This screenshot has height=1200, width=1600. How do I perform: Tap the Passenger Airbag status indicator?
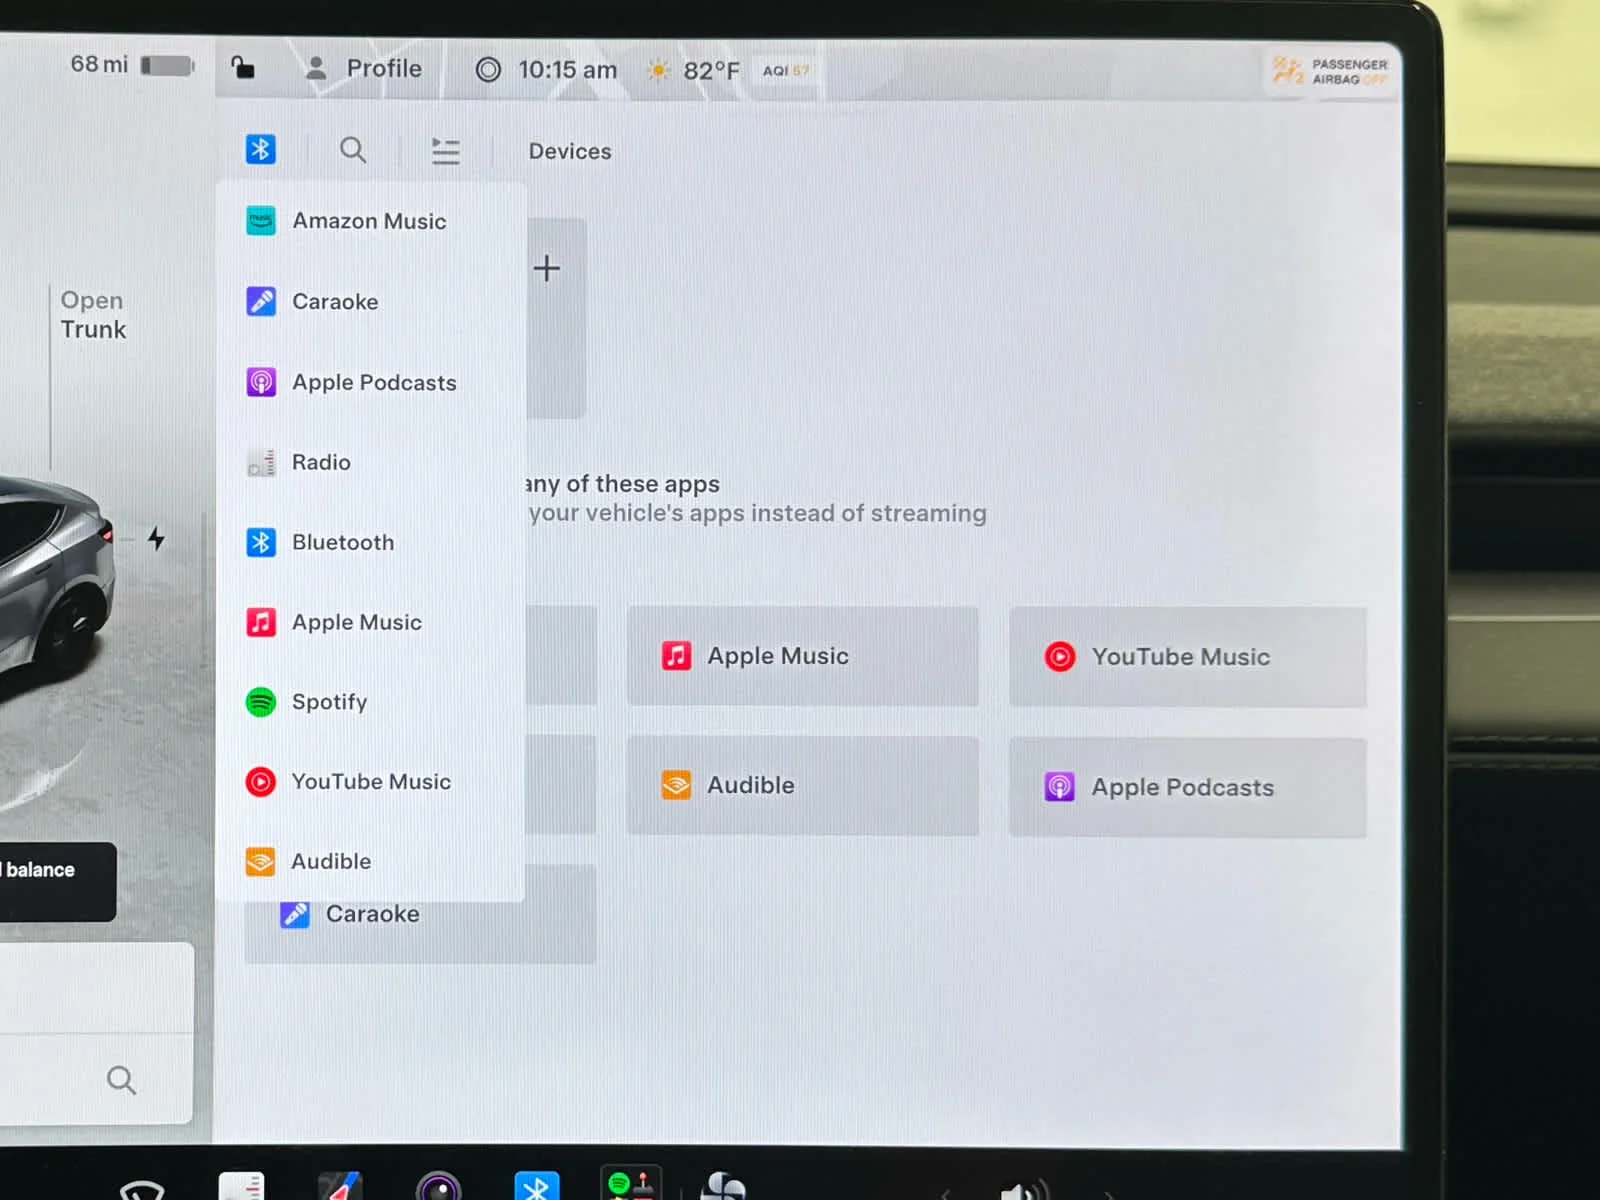click(1330, 71)
